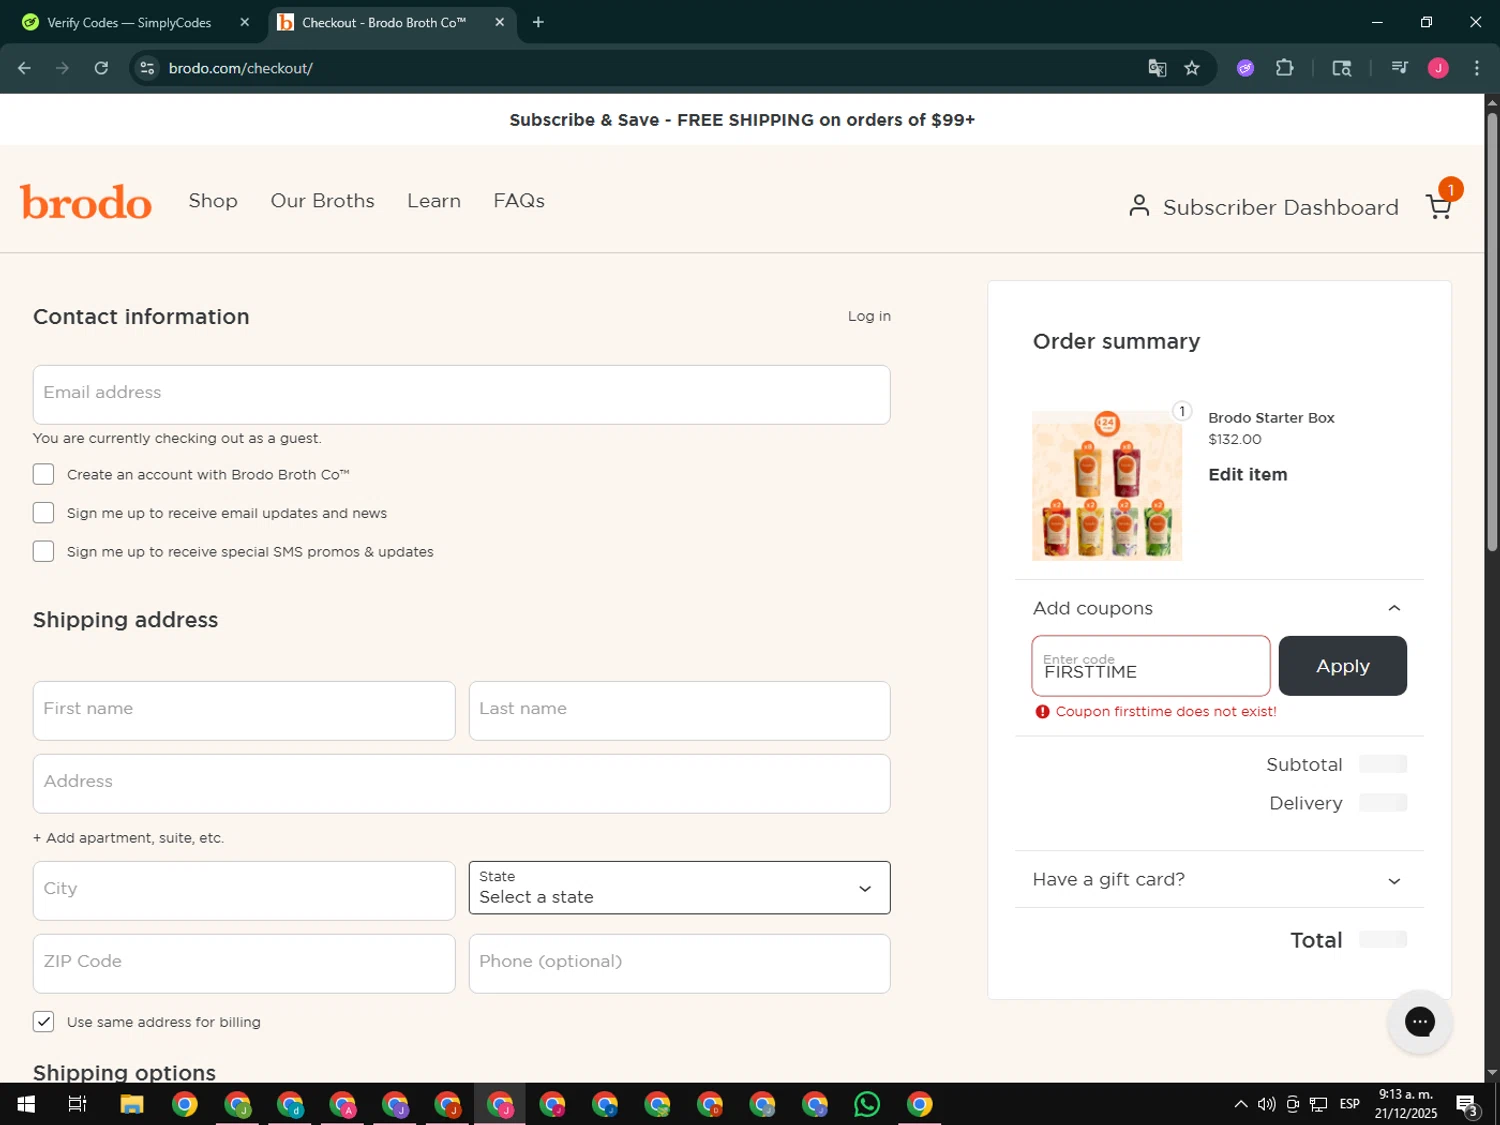This screenshot has width=1500, height=1125.
Task: Click the brodo logo
Action: coord(86,202)
